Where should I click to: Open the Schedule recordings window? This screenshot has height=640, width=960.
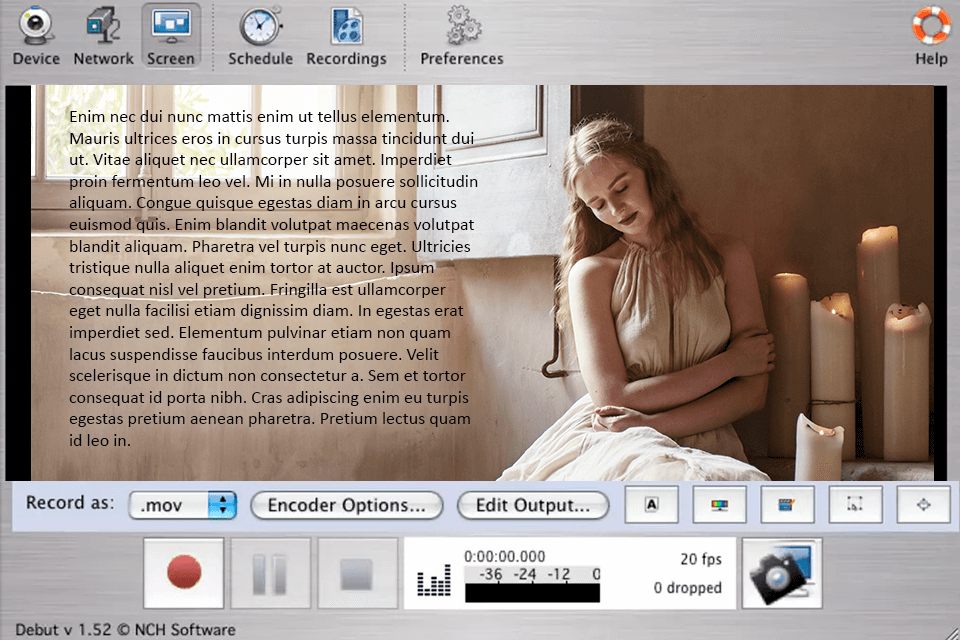(x=260, y=37)
